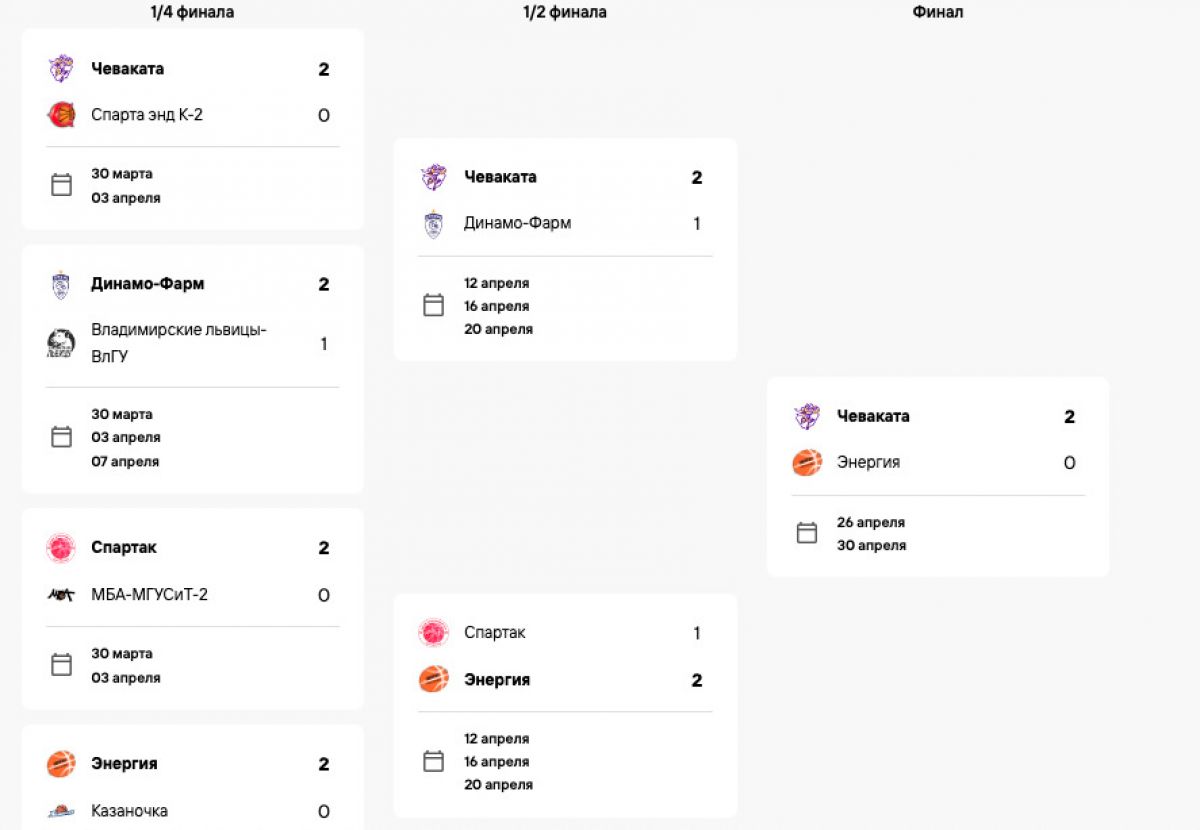Click МБА-МГУСиТ-2 team logo
The height and width of the screenshot is (830, 1200).
click(61, 595)
